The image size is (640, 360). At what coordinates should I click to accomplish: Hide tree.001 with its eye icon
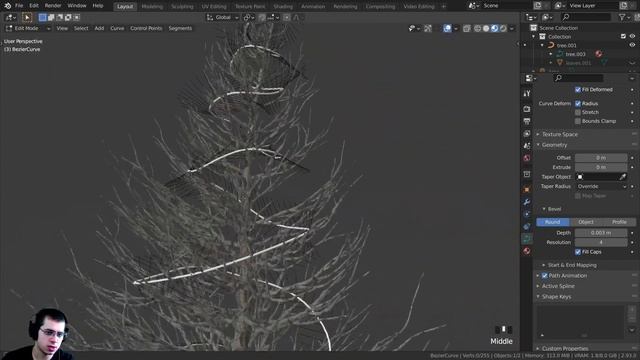pos(632,45)
